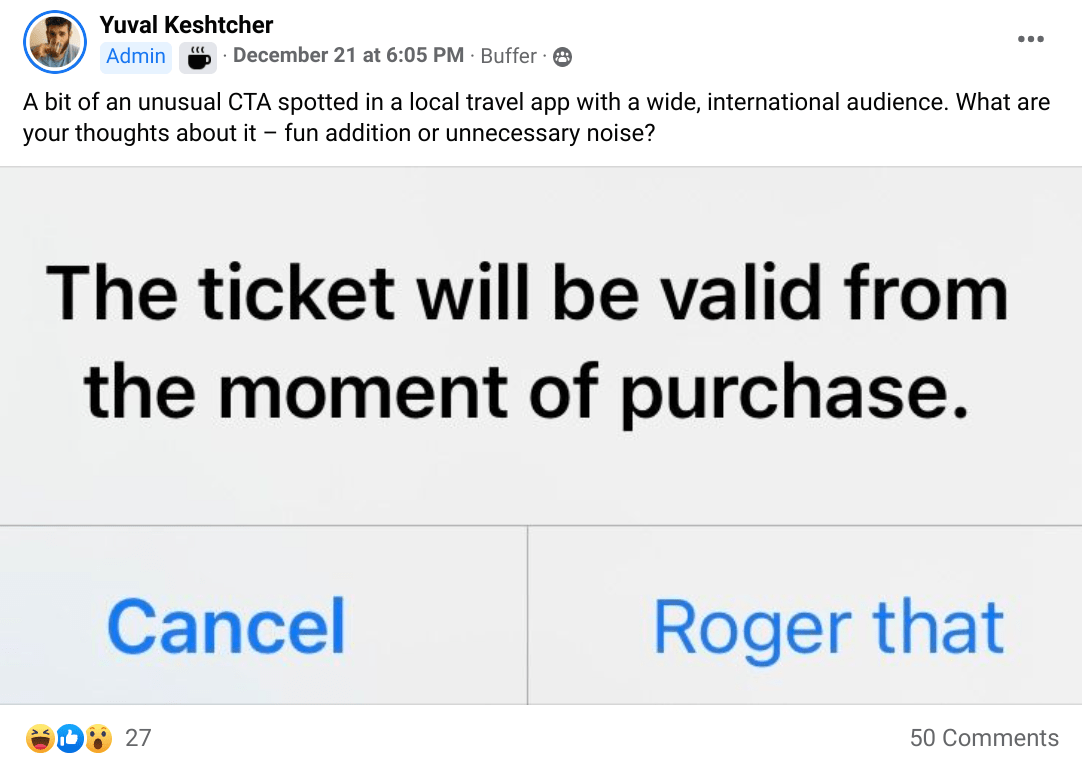Click the group audience privacy icon
This screenshot has width=1082, height=762.
click(x=562, y=57)
